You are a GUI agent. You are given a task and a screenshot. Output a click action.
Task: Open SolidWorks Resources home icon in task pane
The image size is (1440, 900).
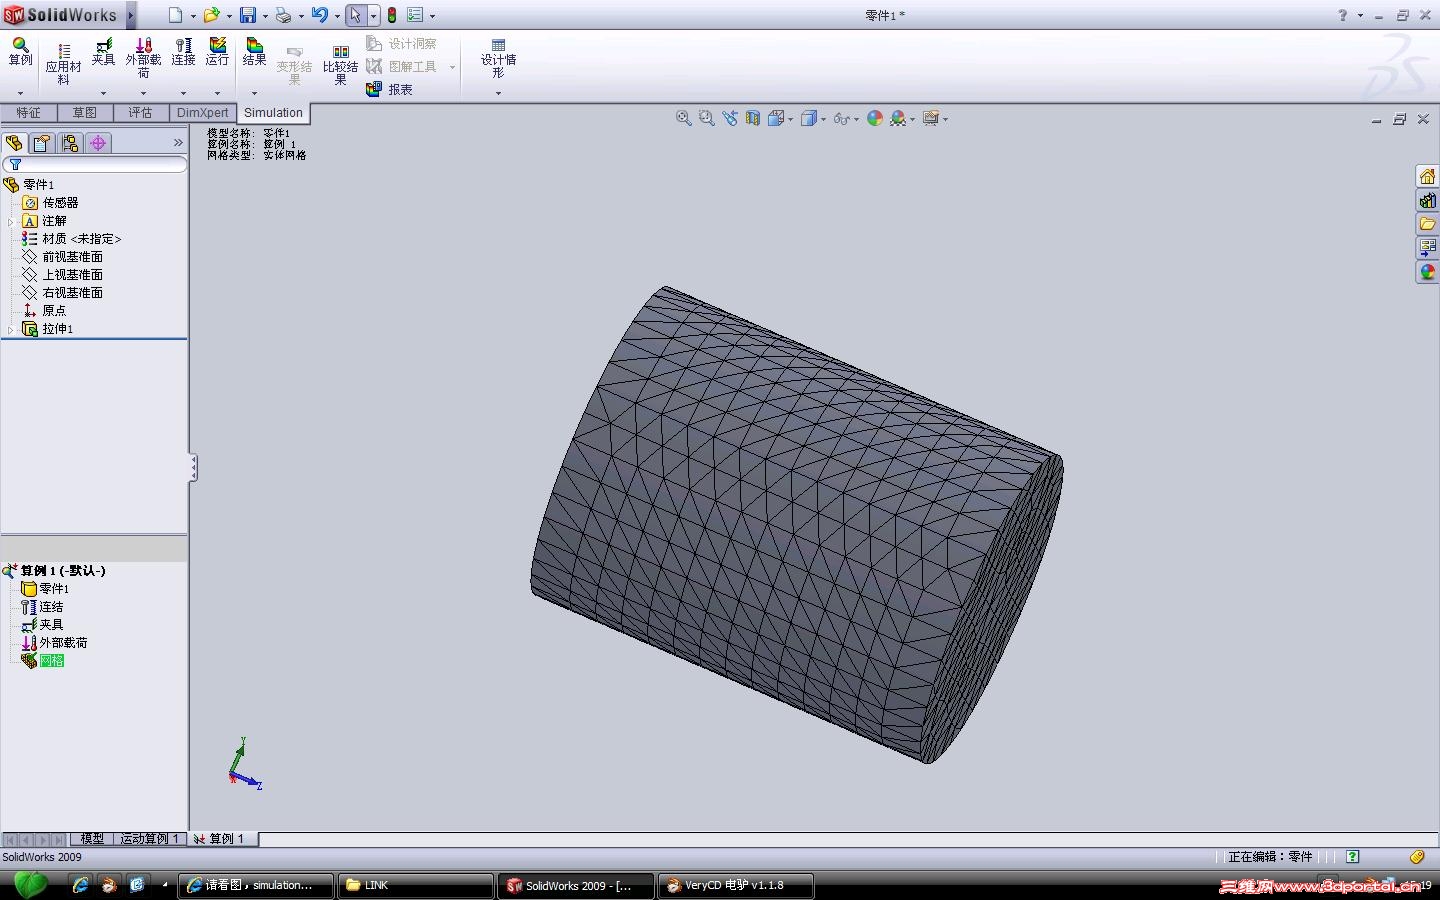tap(1427, 176)
